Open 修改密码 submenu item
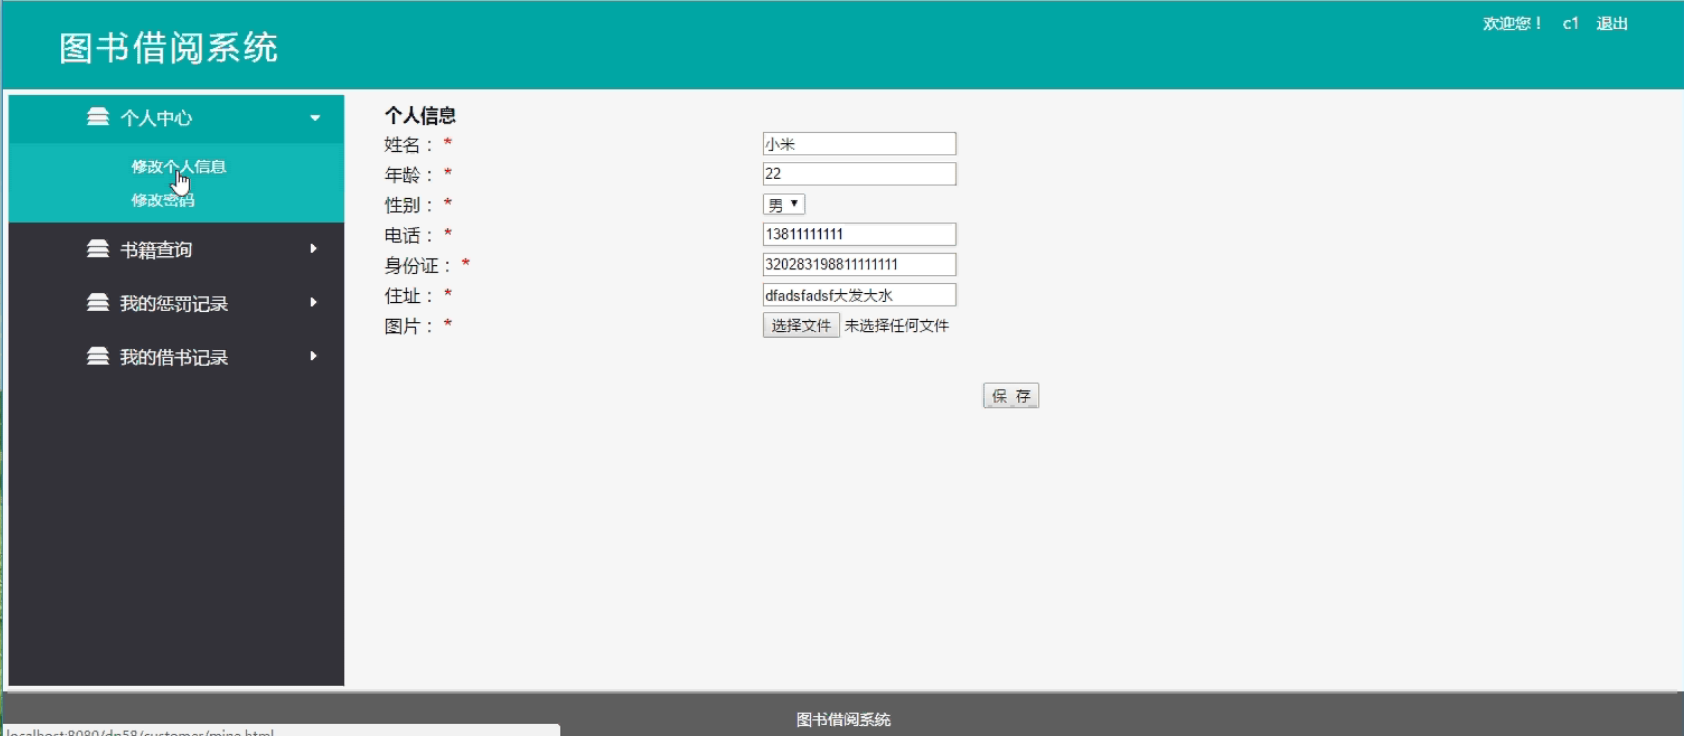Viewport: 1684px width, 736px height. pos(163,200)
